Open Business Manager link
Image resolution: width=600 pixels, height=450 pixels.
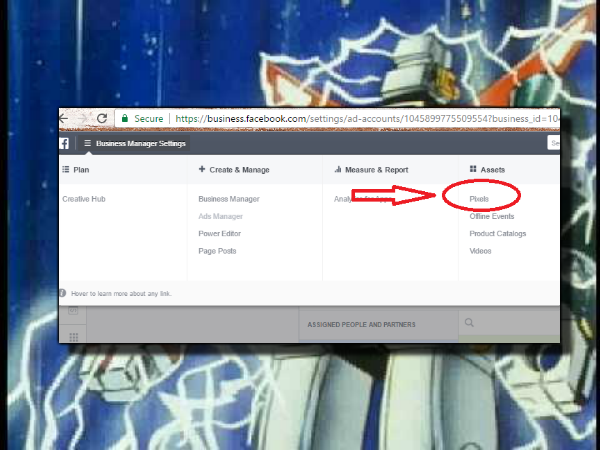point(229,199)
